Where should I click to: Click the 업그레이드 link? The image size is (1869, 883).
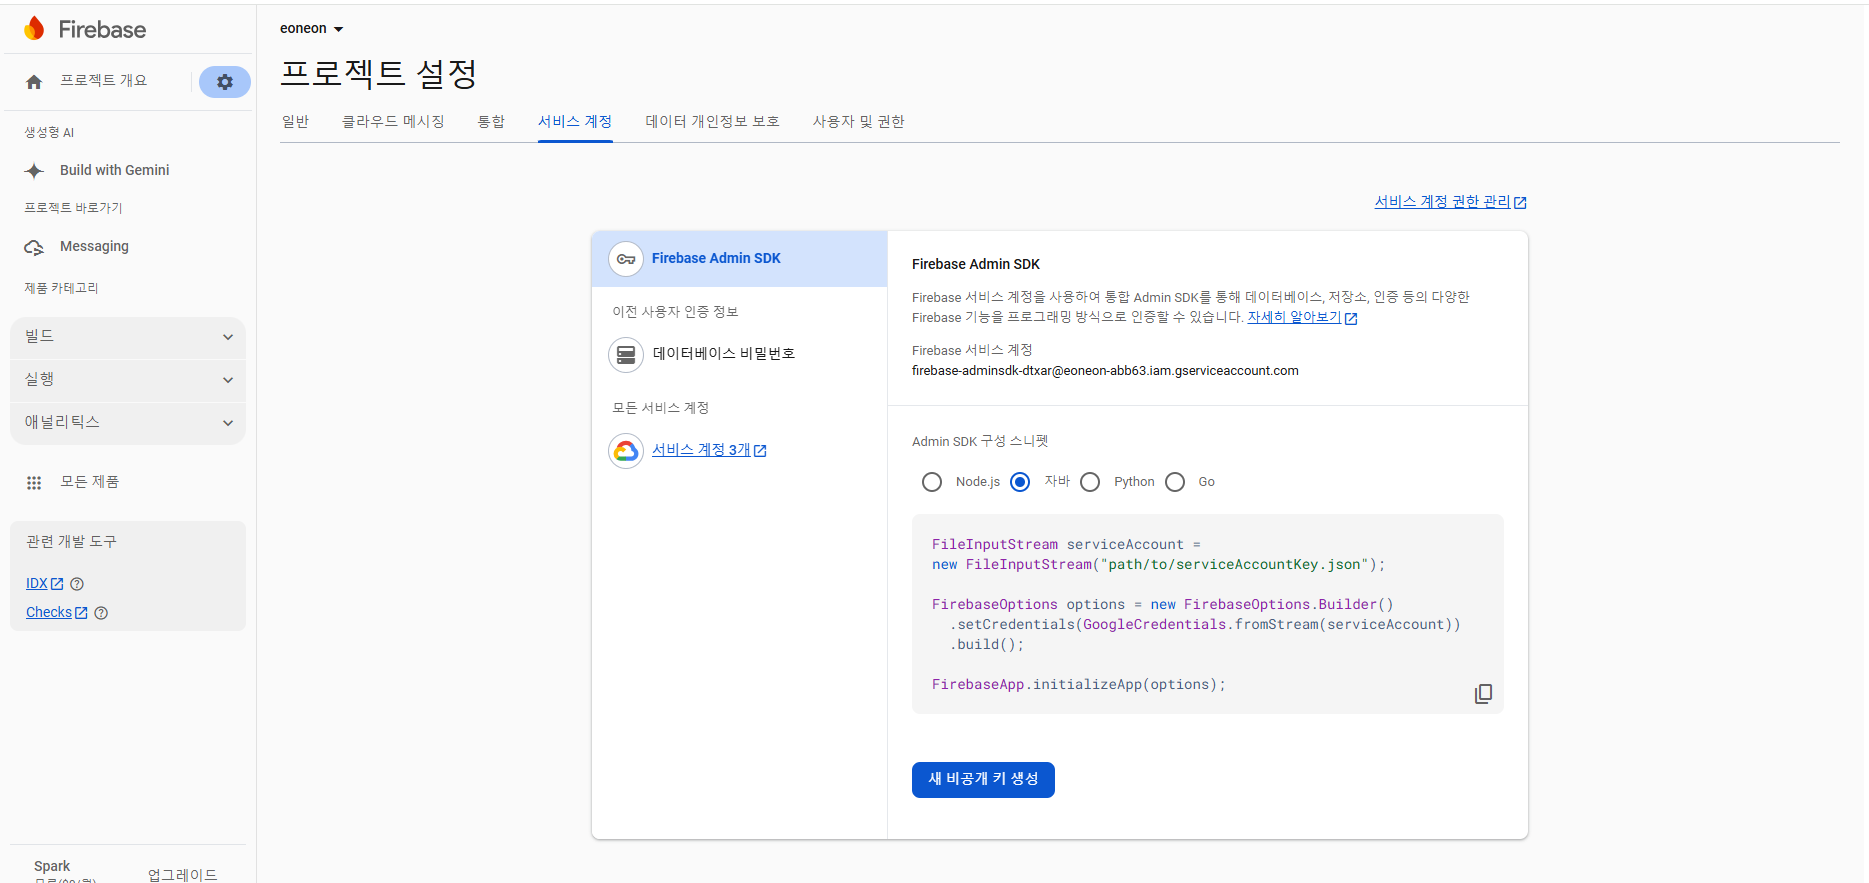pos(182,874)
